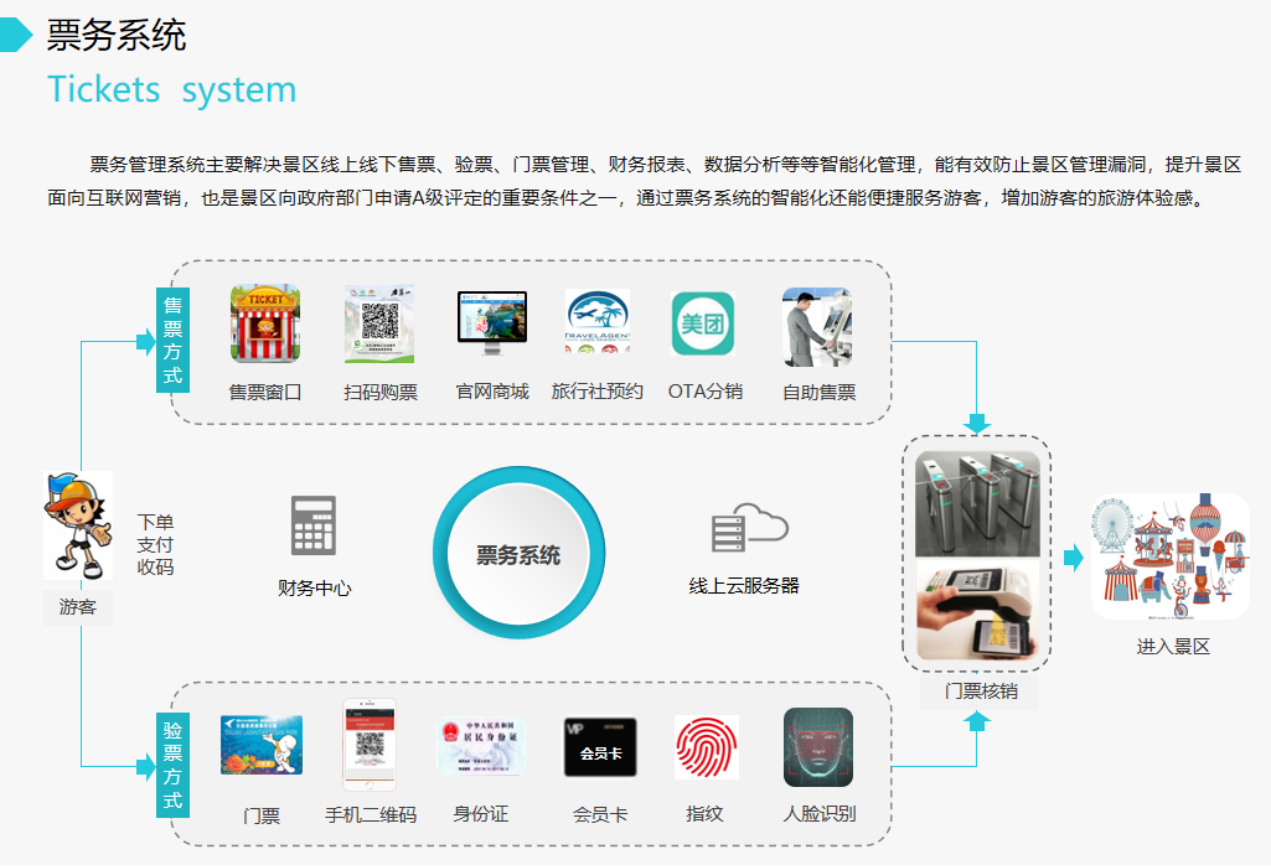Viewport: 1271px width, 866px height.
Task: Click the 门票 ticket card image
Action: (x=262, y=745)
